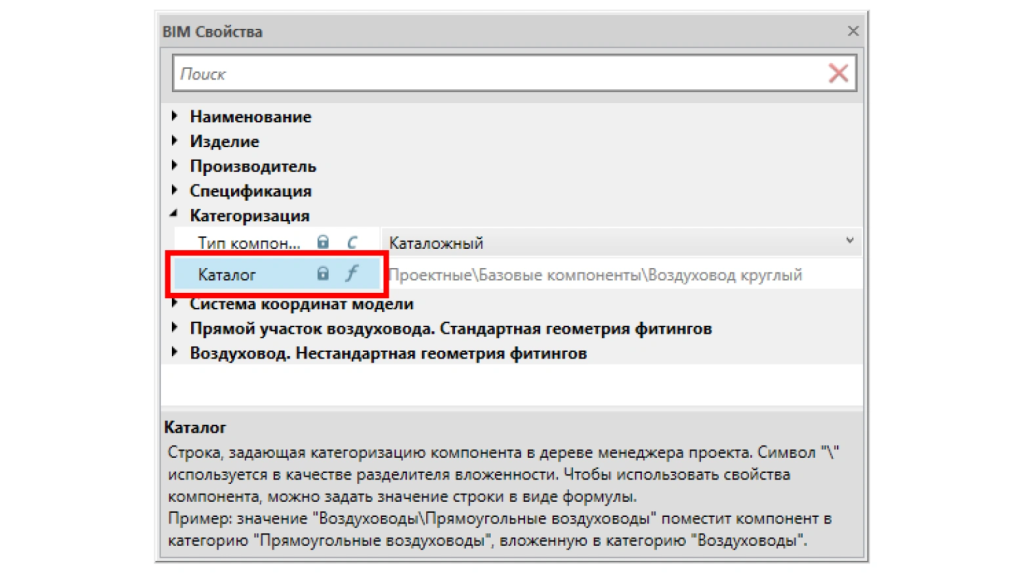Clear the search field with red X
Image resolution: width=1024 pixels, height=576 pixels.
tap(838, 73)
